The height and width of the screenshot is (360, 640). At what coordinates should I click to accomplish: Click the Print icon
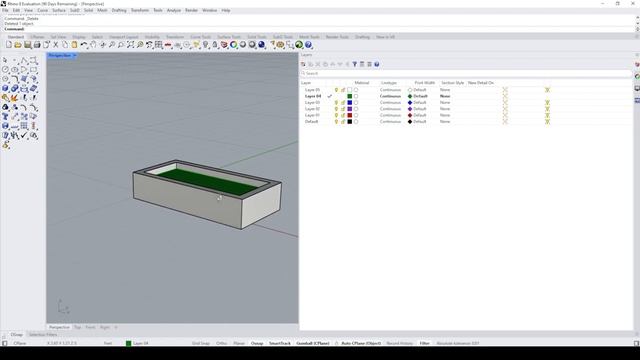pos(37,45)
